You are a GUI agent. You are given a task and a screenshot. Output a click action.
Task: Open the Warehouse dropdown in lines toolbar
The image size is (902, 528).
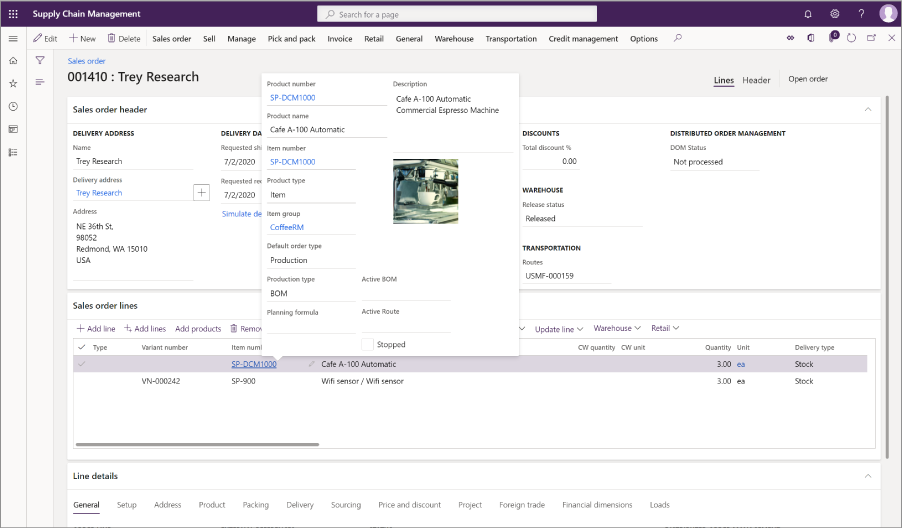(x=617, y=328)
